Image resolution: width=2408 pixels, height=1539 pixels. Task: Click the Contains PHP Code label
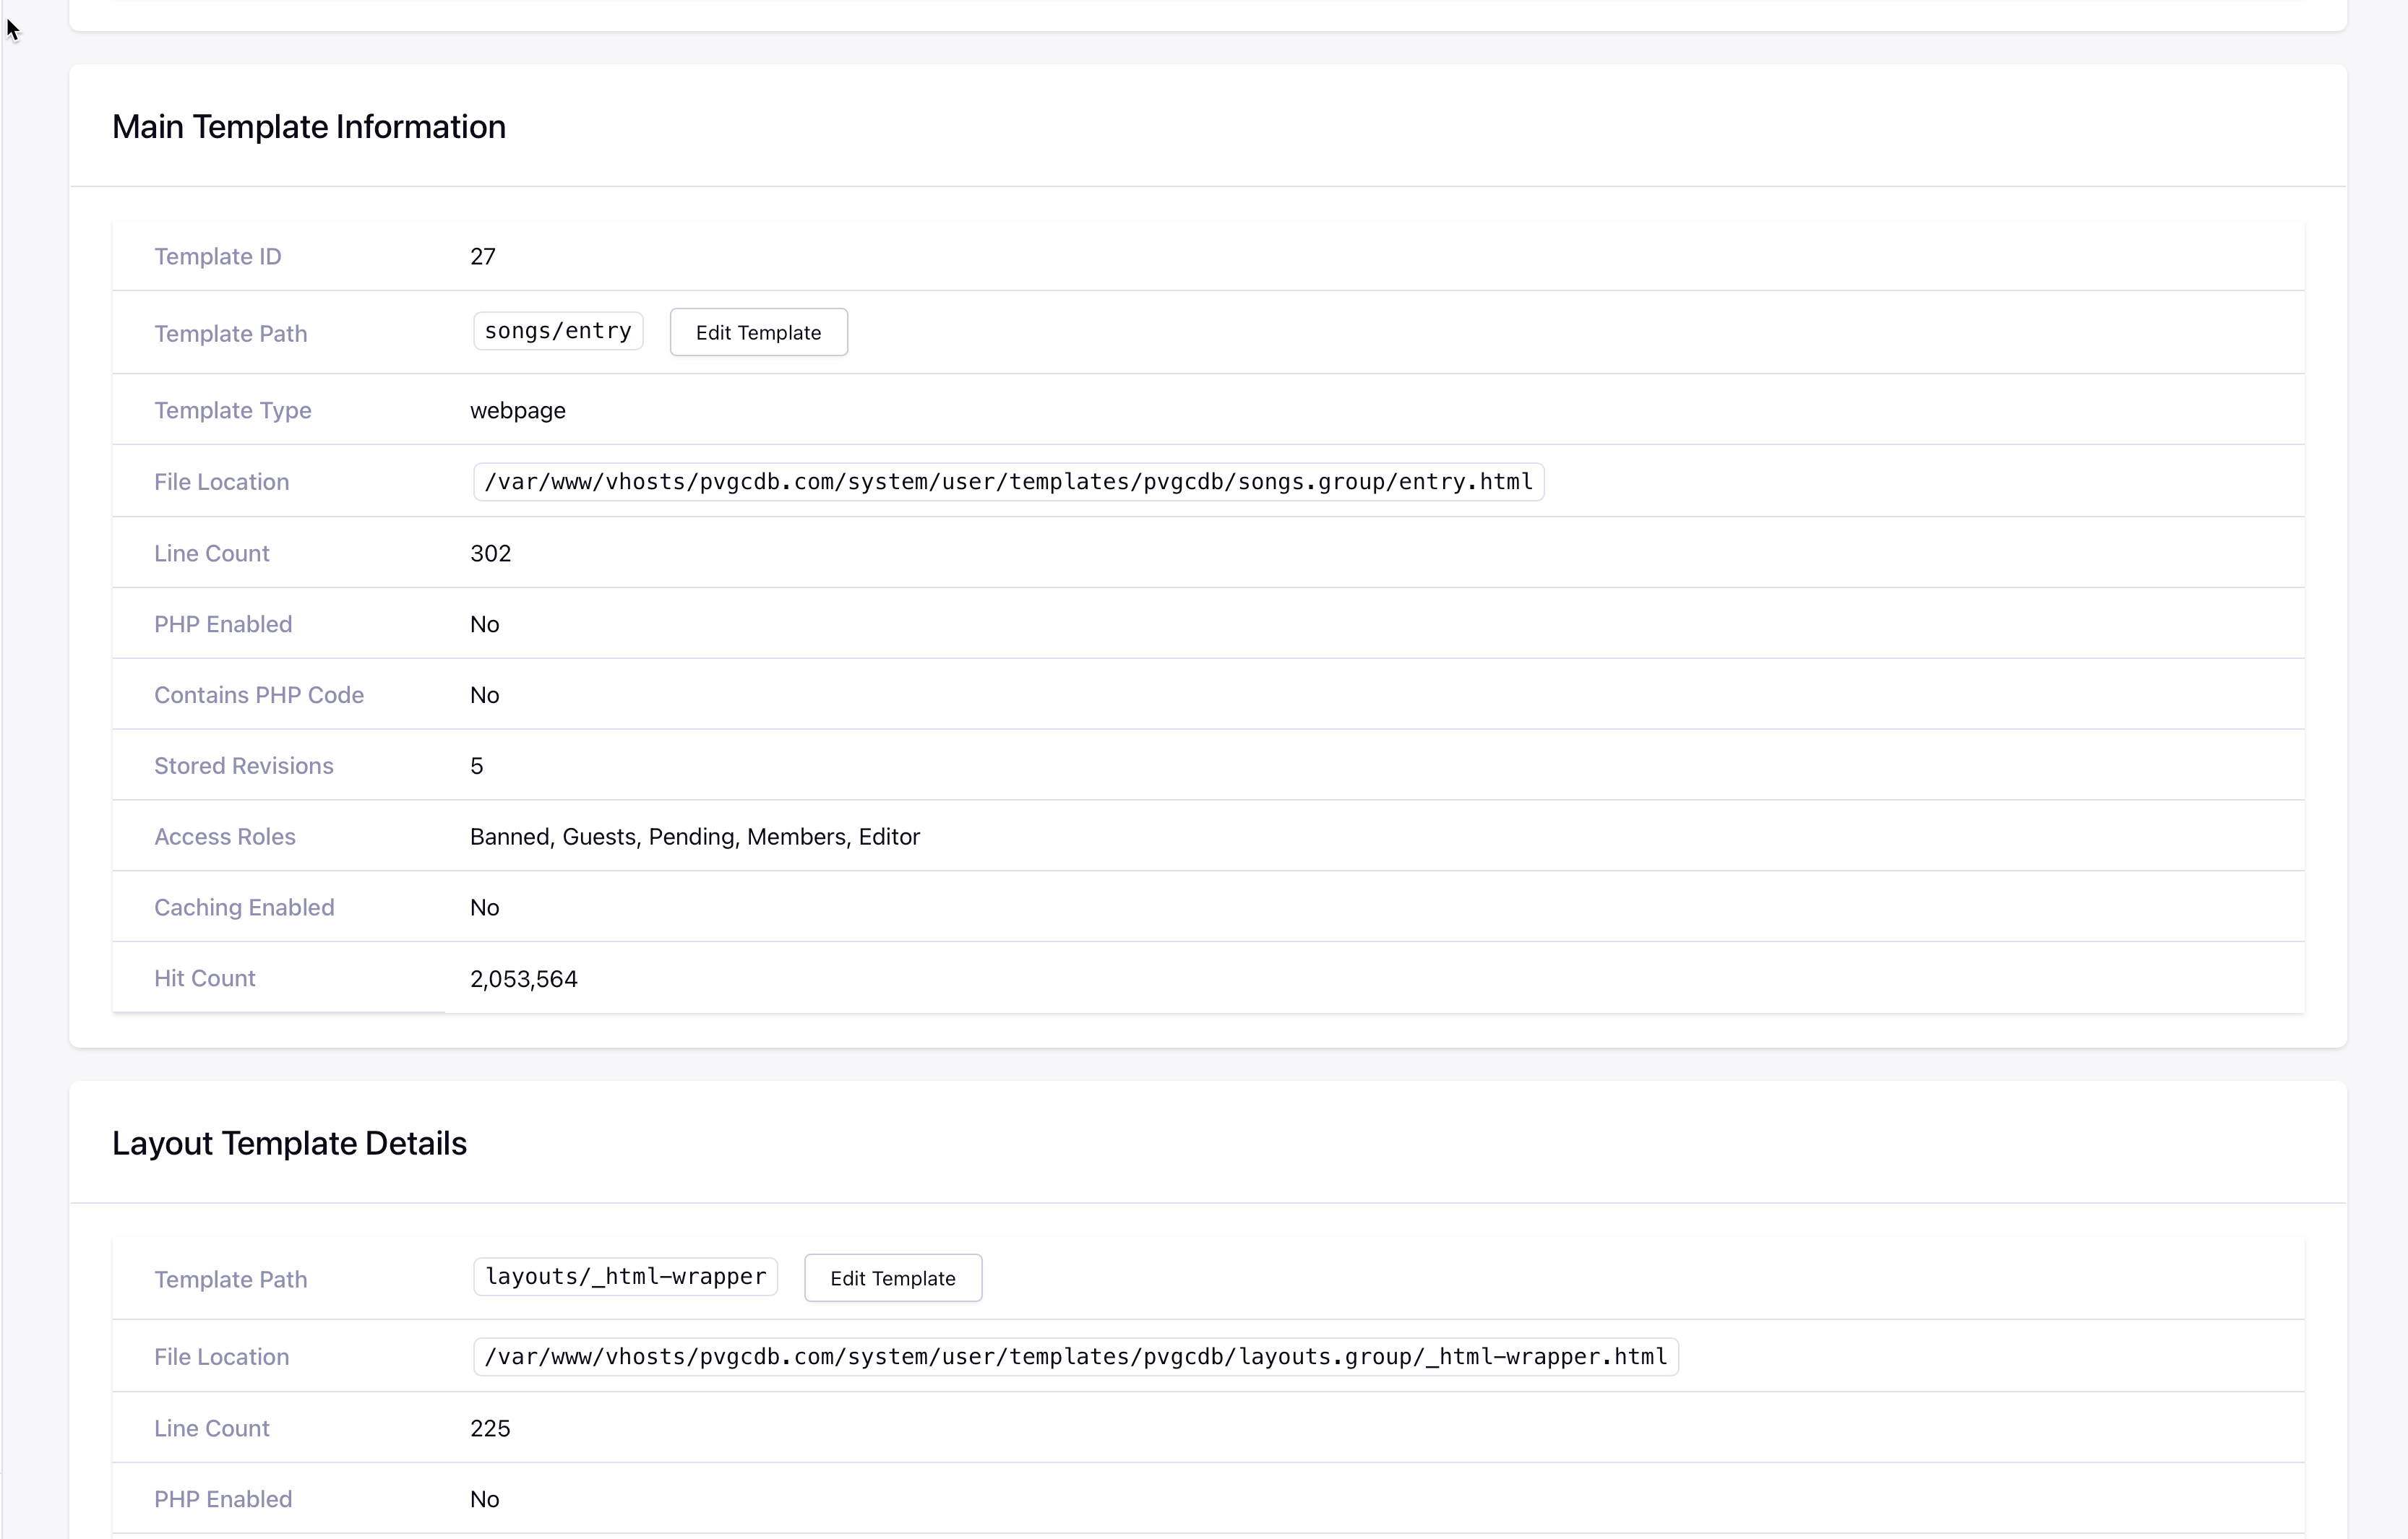(258, 694)
